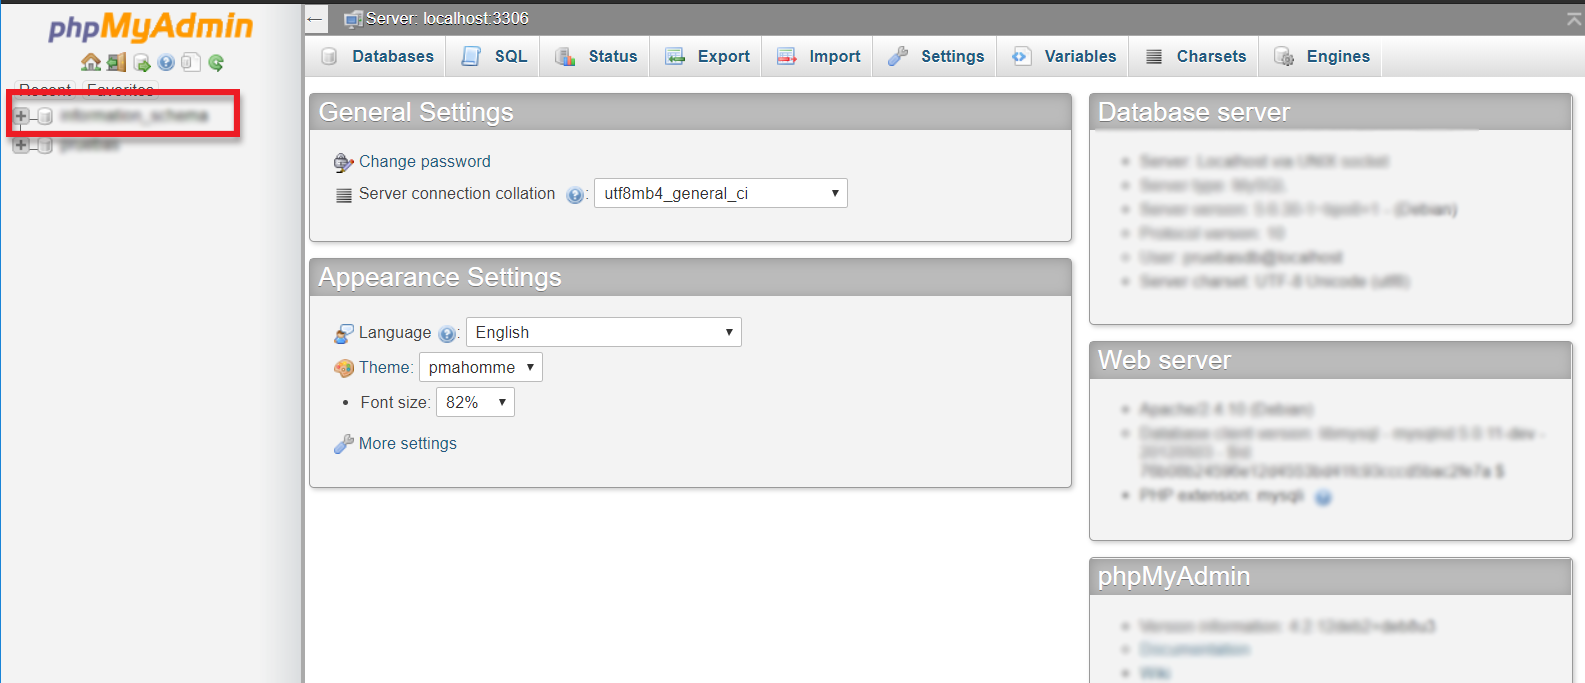Screen dimensions: 1585x683
Task: Show the Favorites tables list
Action: click(x=120, y=90)
